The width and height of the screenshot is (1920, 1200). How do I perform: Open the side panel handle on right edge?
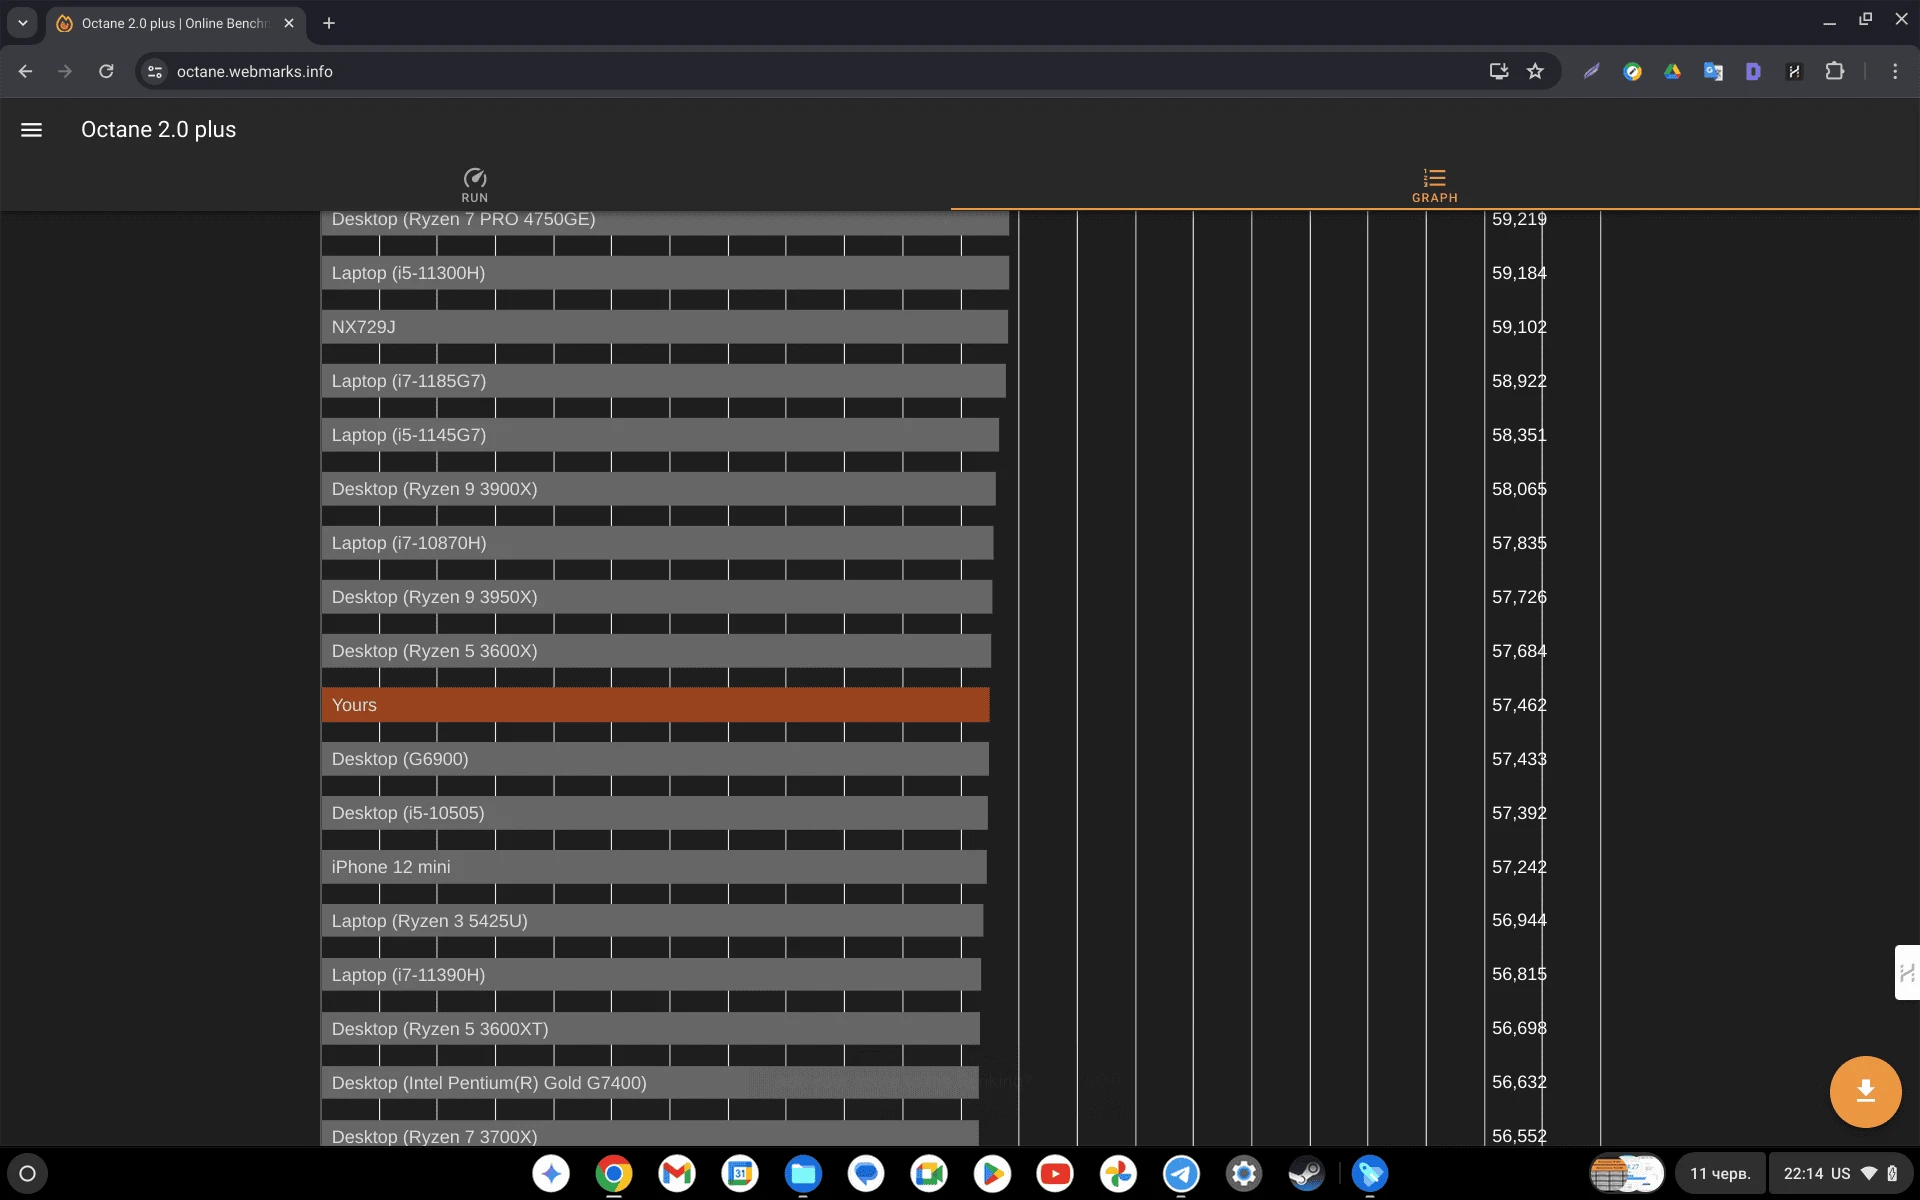pos(1907,972)
